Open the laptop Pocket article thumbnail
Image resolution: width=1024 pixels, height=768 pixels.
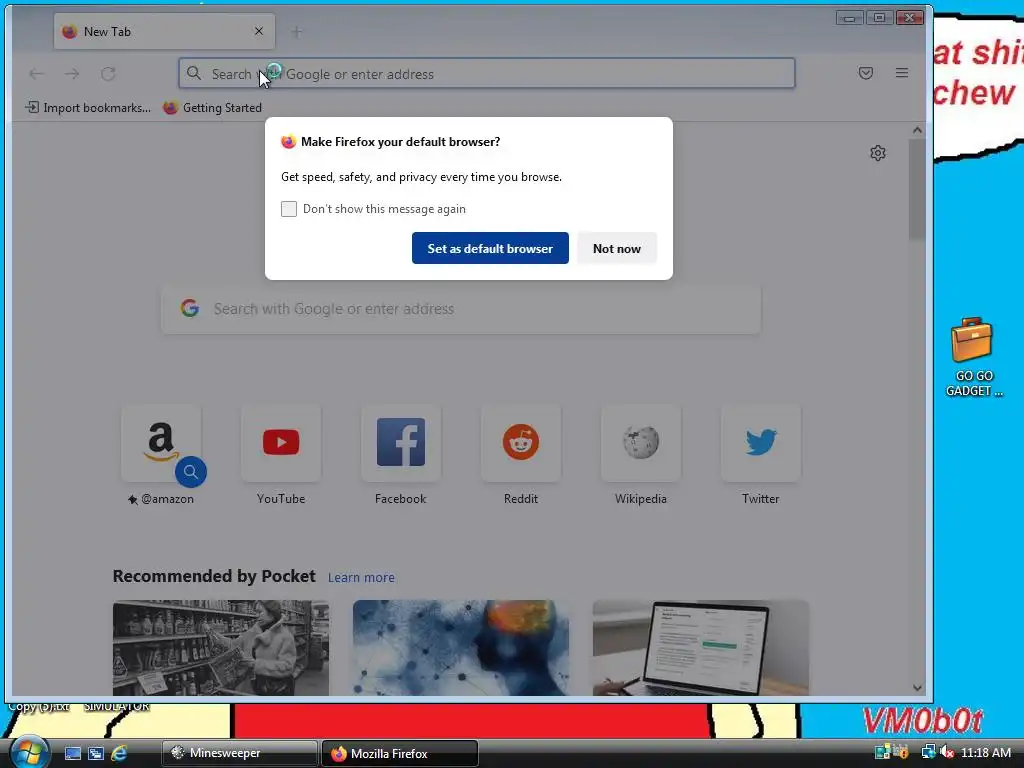pos(701,648)
